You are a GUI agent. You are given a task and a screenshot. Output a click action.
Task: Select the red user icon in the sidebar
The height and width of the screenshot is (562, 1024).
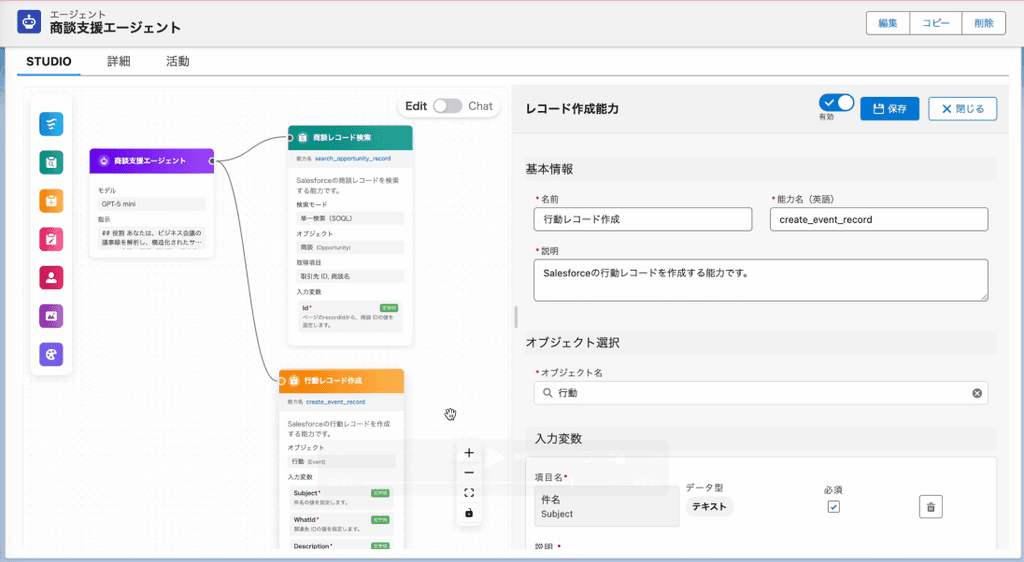(51, 277)
